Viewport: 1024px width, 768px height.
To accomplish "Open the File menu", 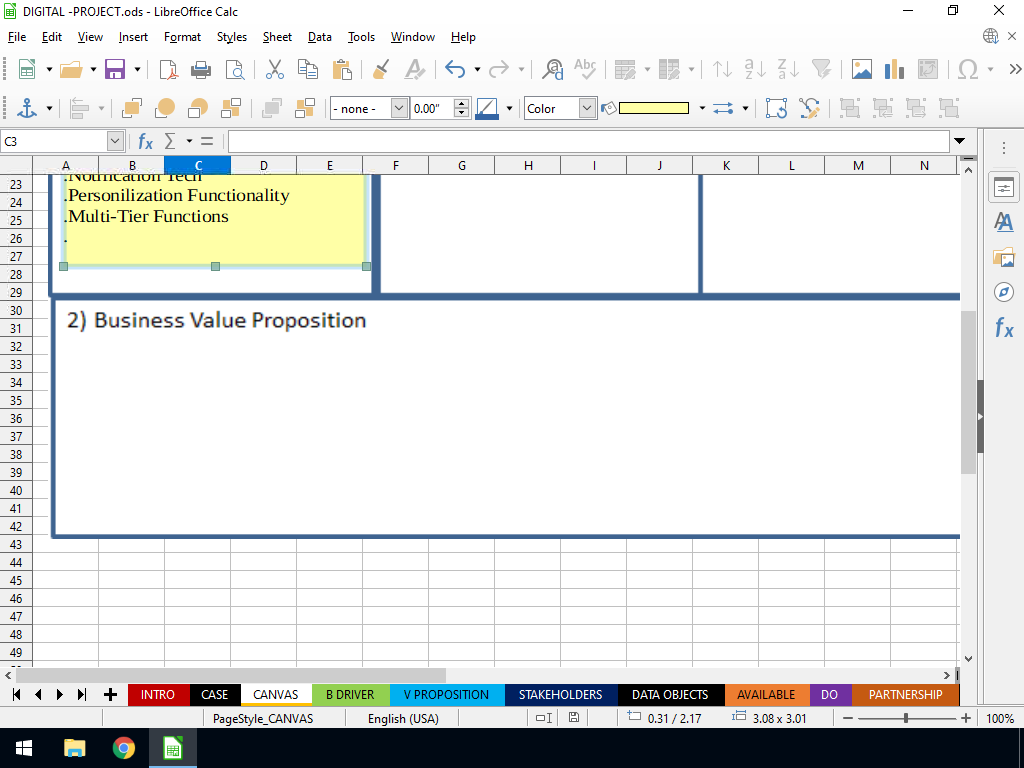I will 17,37.
